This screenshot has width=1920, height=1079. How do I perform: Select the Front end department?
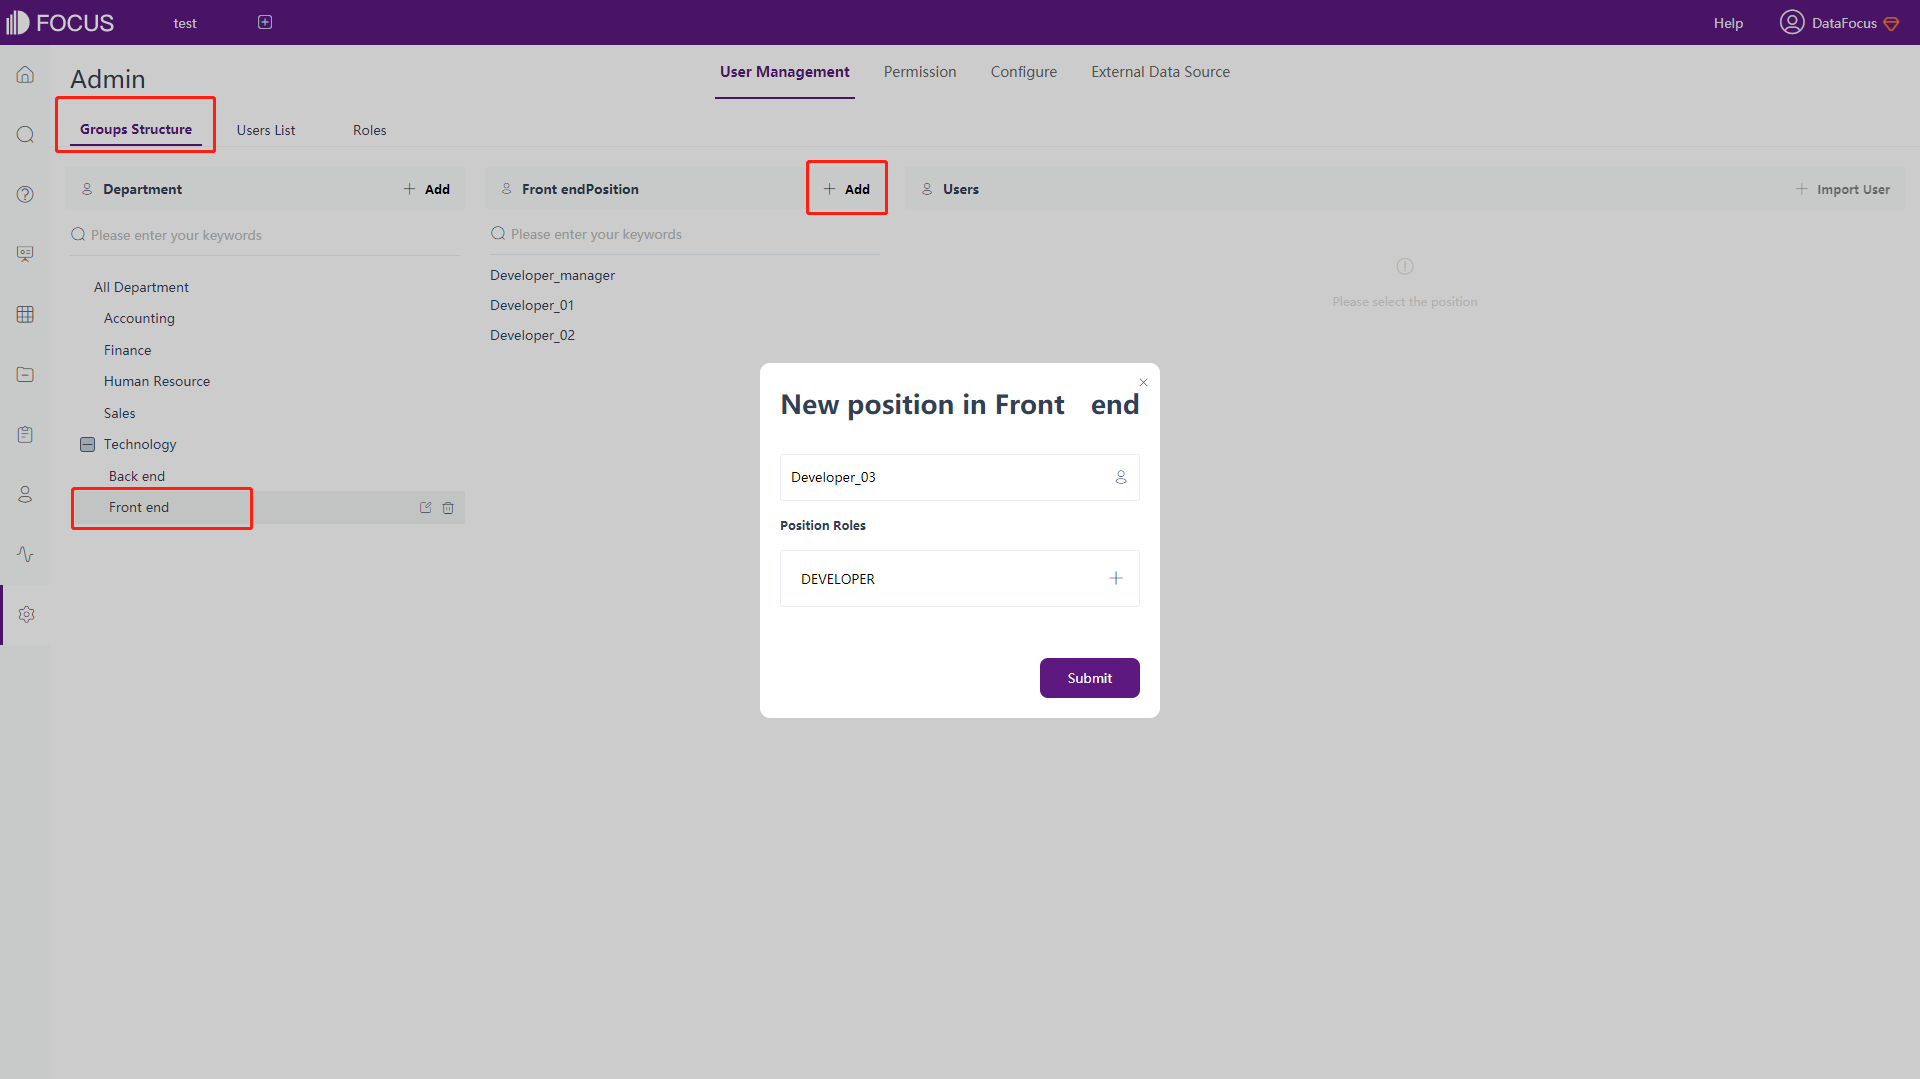[x=139, y=507]
